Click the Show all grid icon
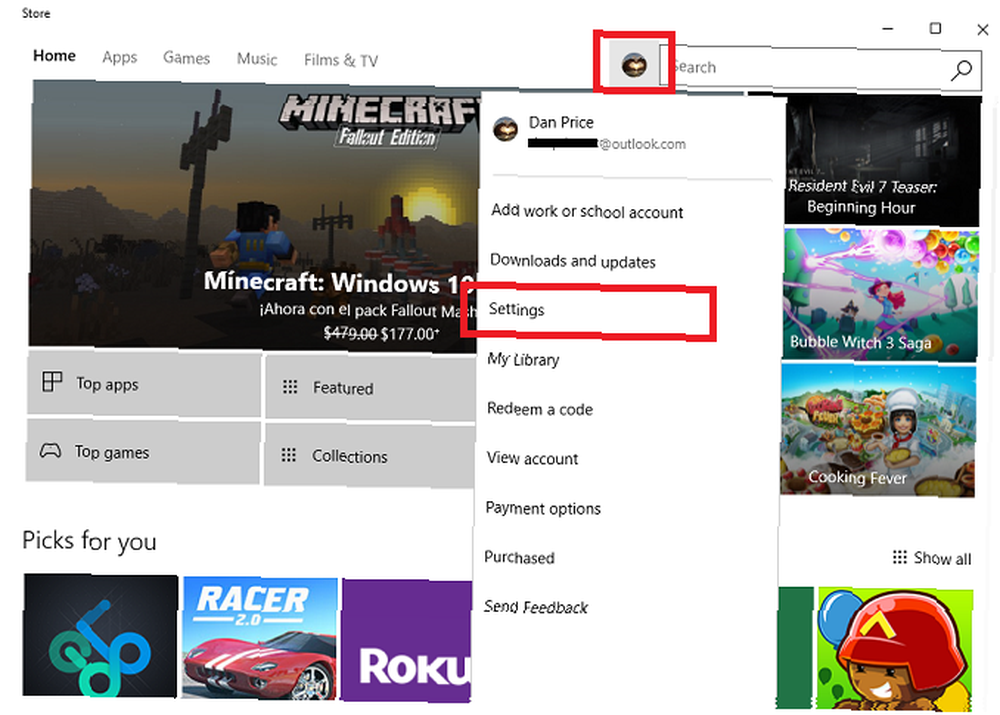The height and width of the screenshot is (715, 1000). point(899,557)
